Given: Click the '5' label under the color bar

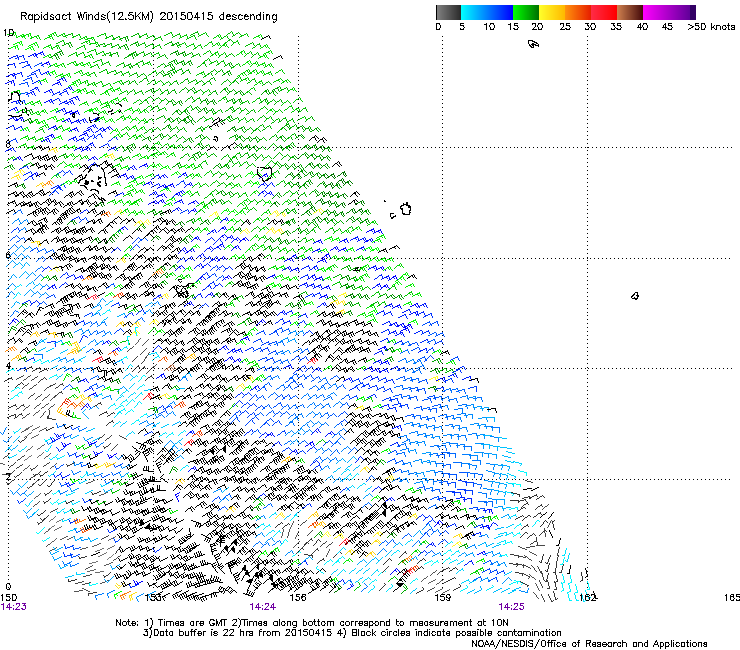Looking at the screenshot, I should click(x=462, y=27).
